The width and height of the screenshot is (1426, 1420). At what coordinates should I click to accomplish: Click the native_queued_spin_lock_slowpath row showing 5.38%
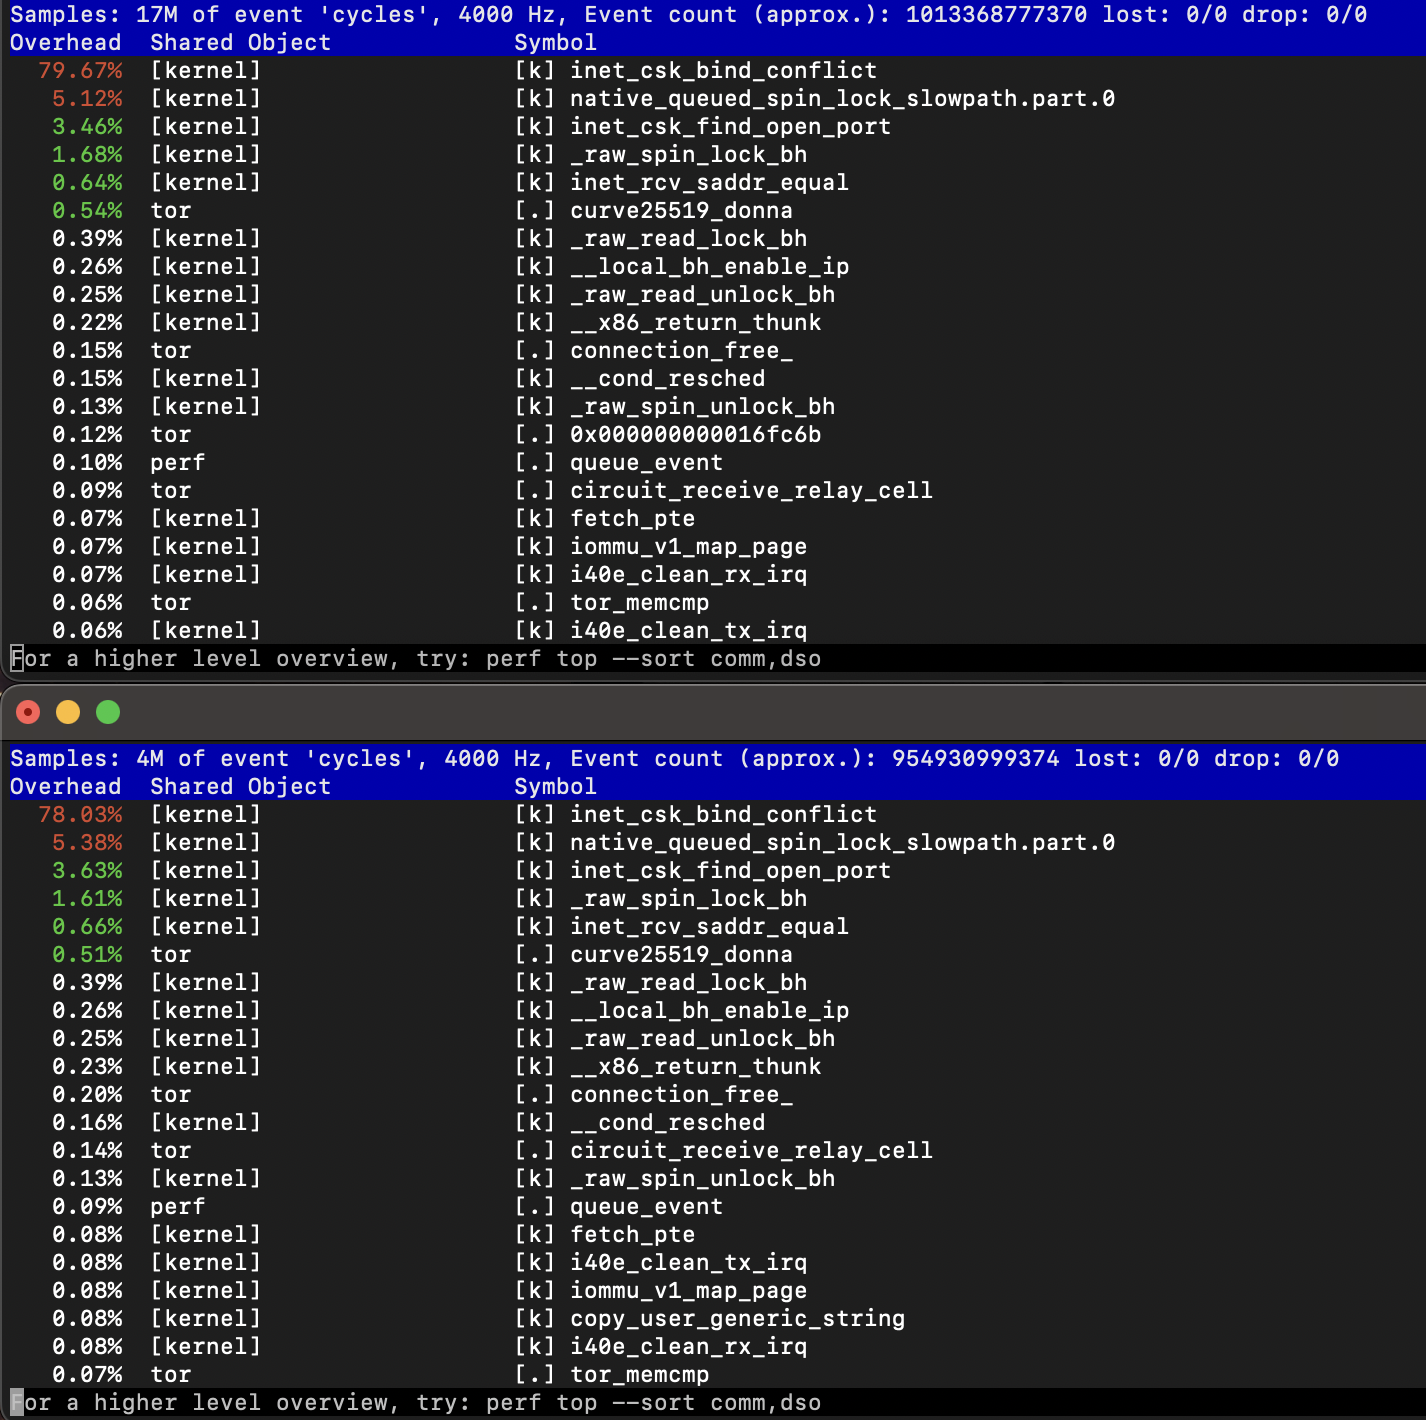click(x=841, y=843)
